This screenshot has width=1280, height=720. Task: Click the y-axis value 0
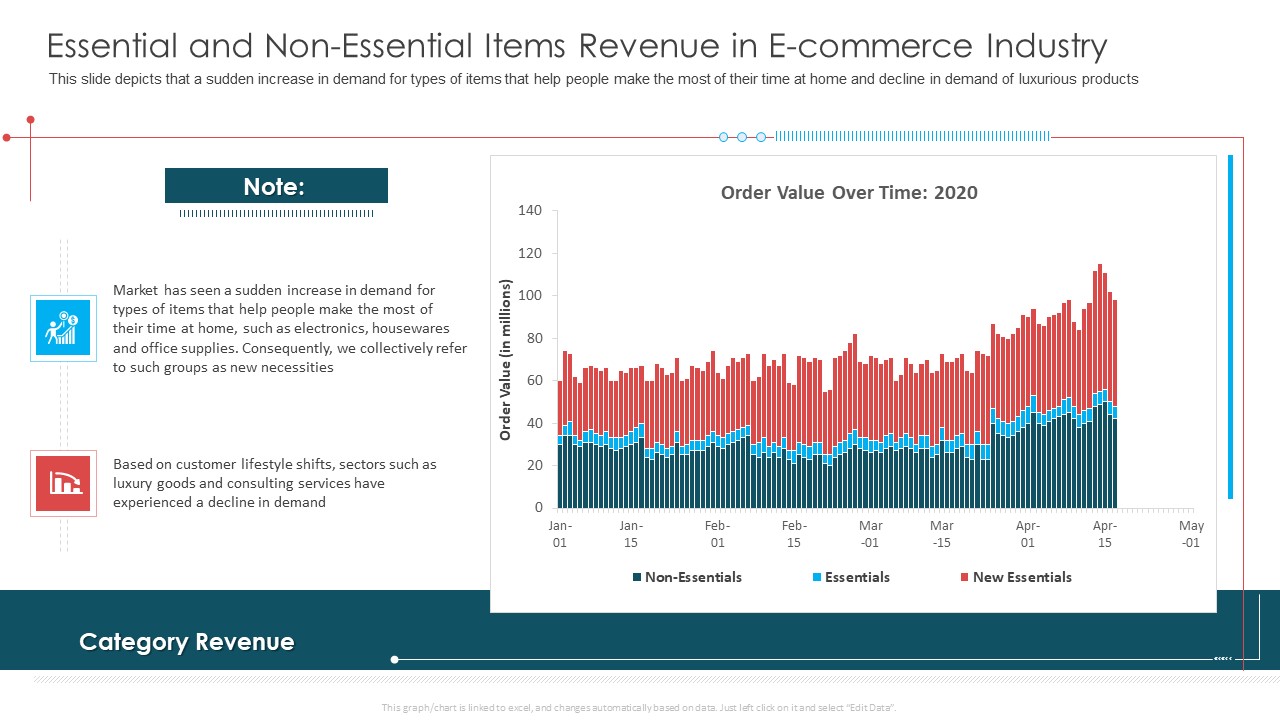tap(538, 508)
